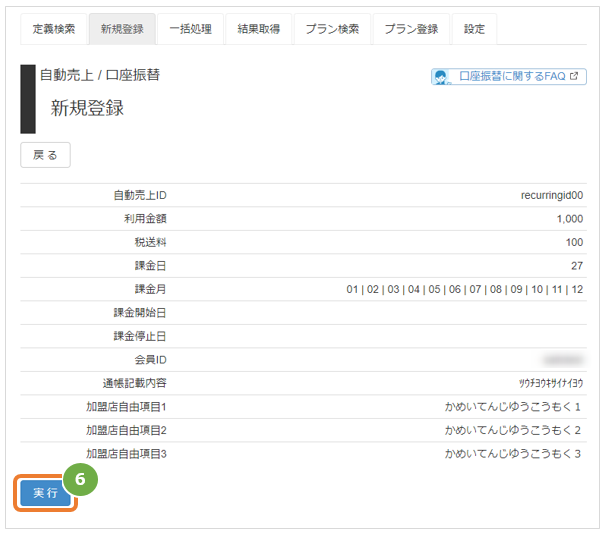Click the 税送料 label
This screenshot has height=539, width=614.
tap(151, 242)
